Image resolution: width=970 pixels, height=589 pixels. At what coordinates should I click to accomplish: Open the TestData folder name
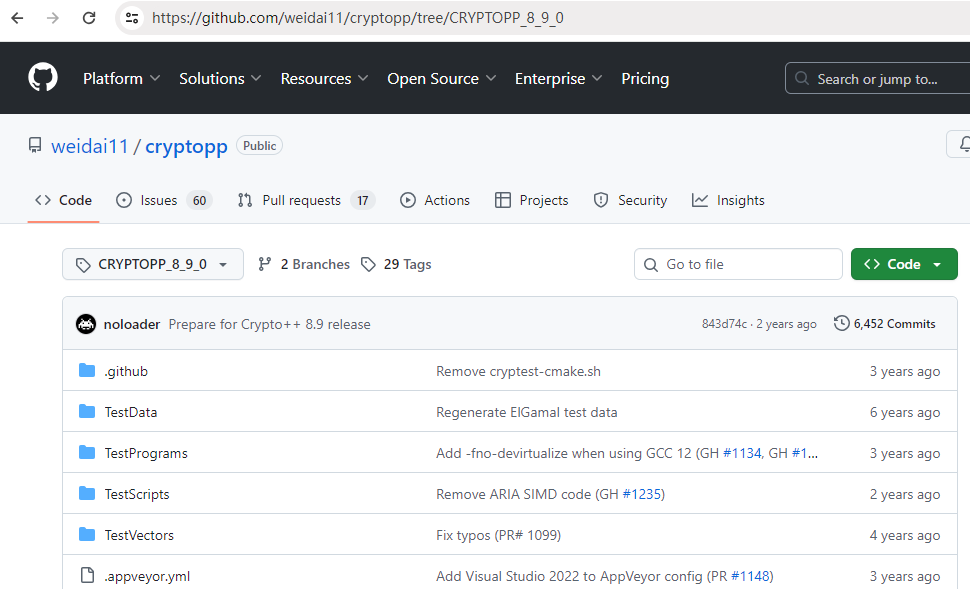click(x=131, y=412)
